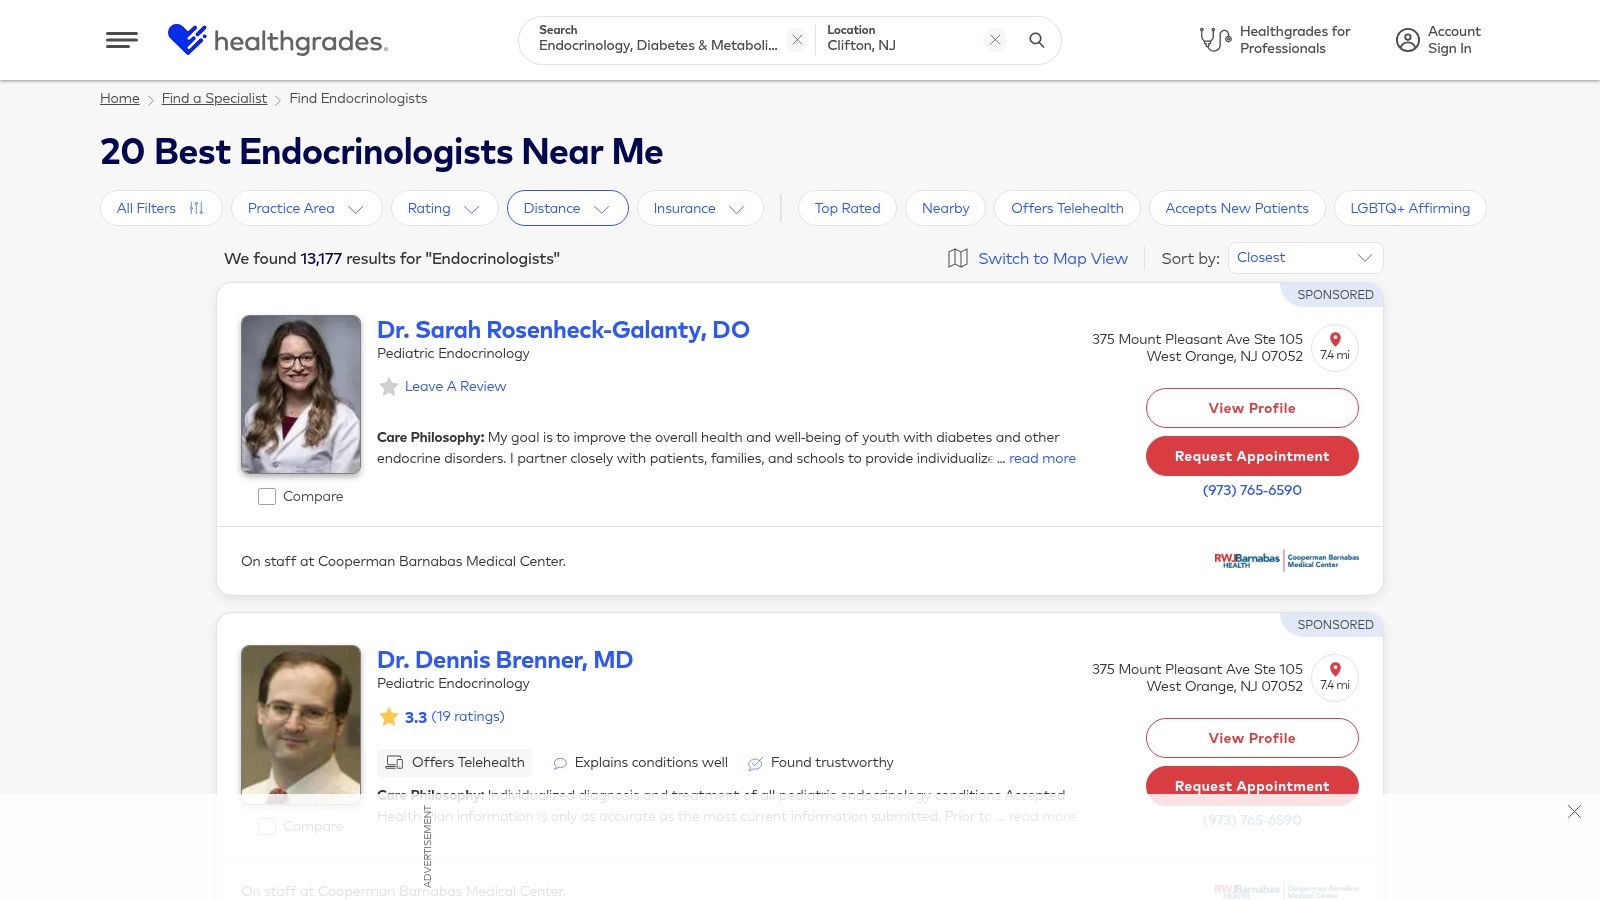The width and height of the screenshot is (1600, 900).
Task: Open the hamburger navigation menu
Action: tap(122, 40)
